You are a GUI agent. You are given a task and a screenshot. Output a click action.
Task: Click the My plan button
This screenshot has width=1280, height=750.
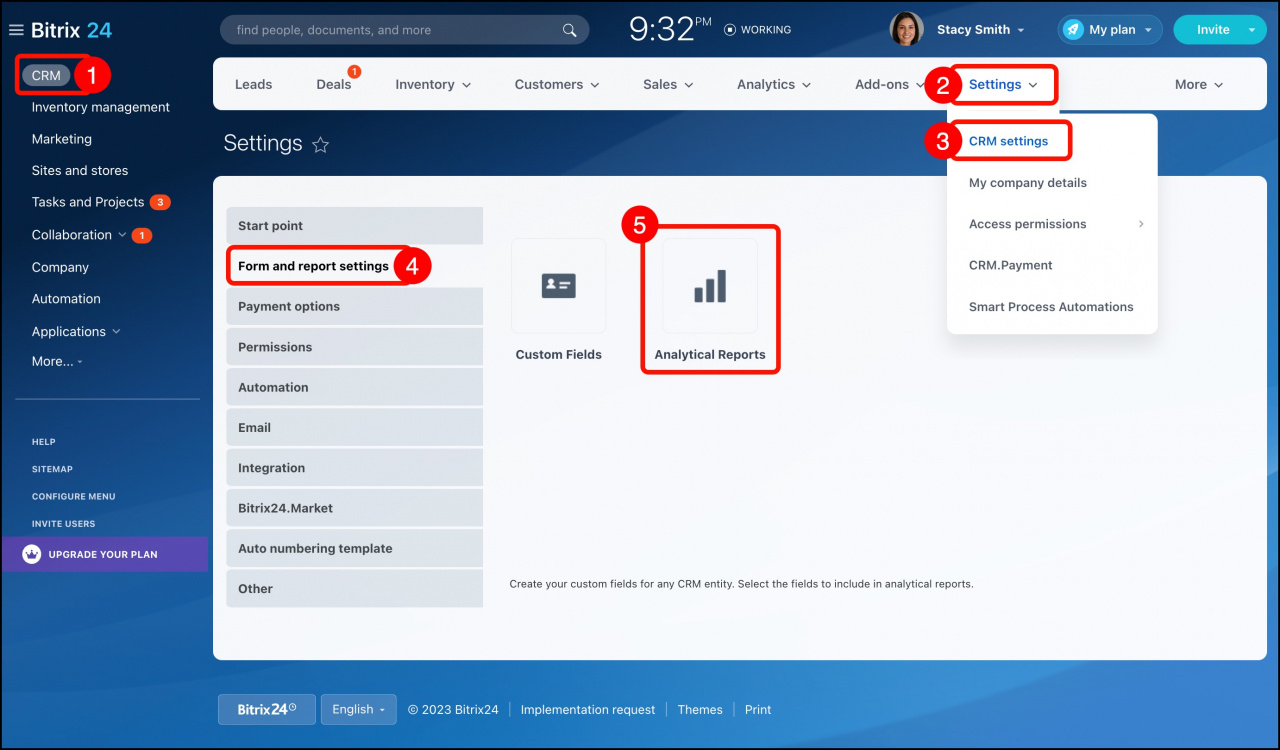[x=1110, y=30]
